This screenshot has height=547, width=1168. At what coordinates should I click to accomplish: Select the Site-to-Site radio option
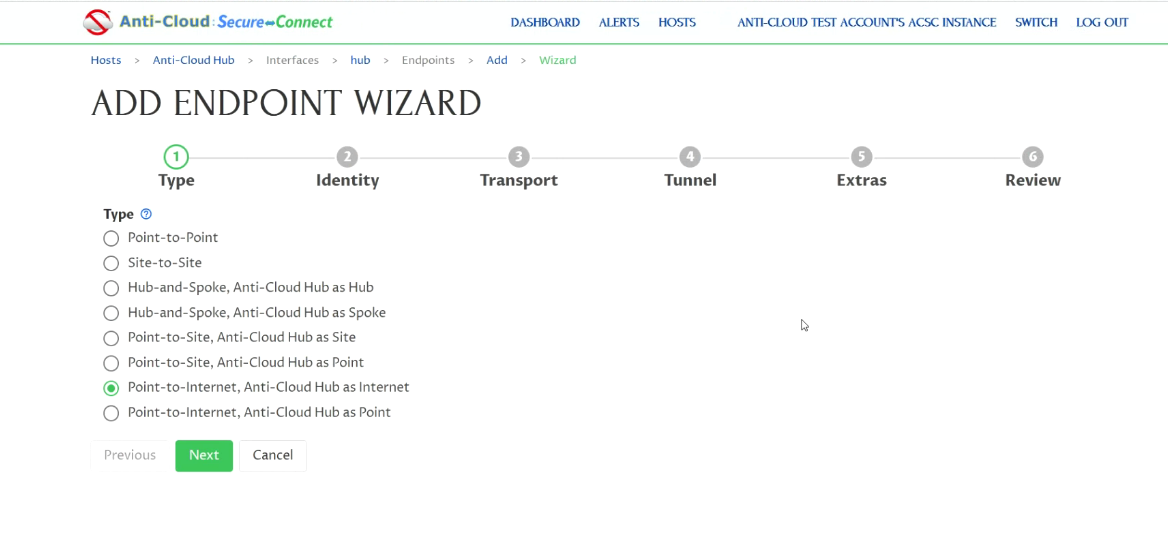(x=111, y=263)
